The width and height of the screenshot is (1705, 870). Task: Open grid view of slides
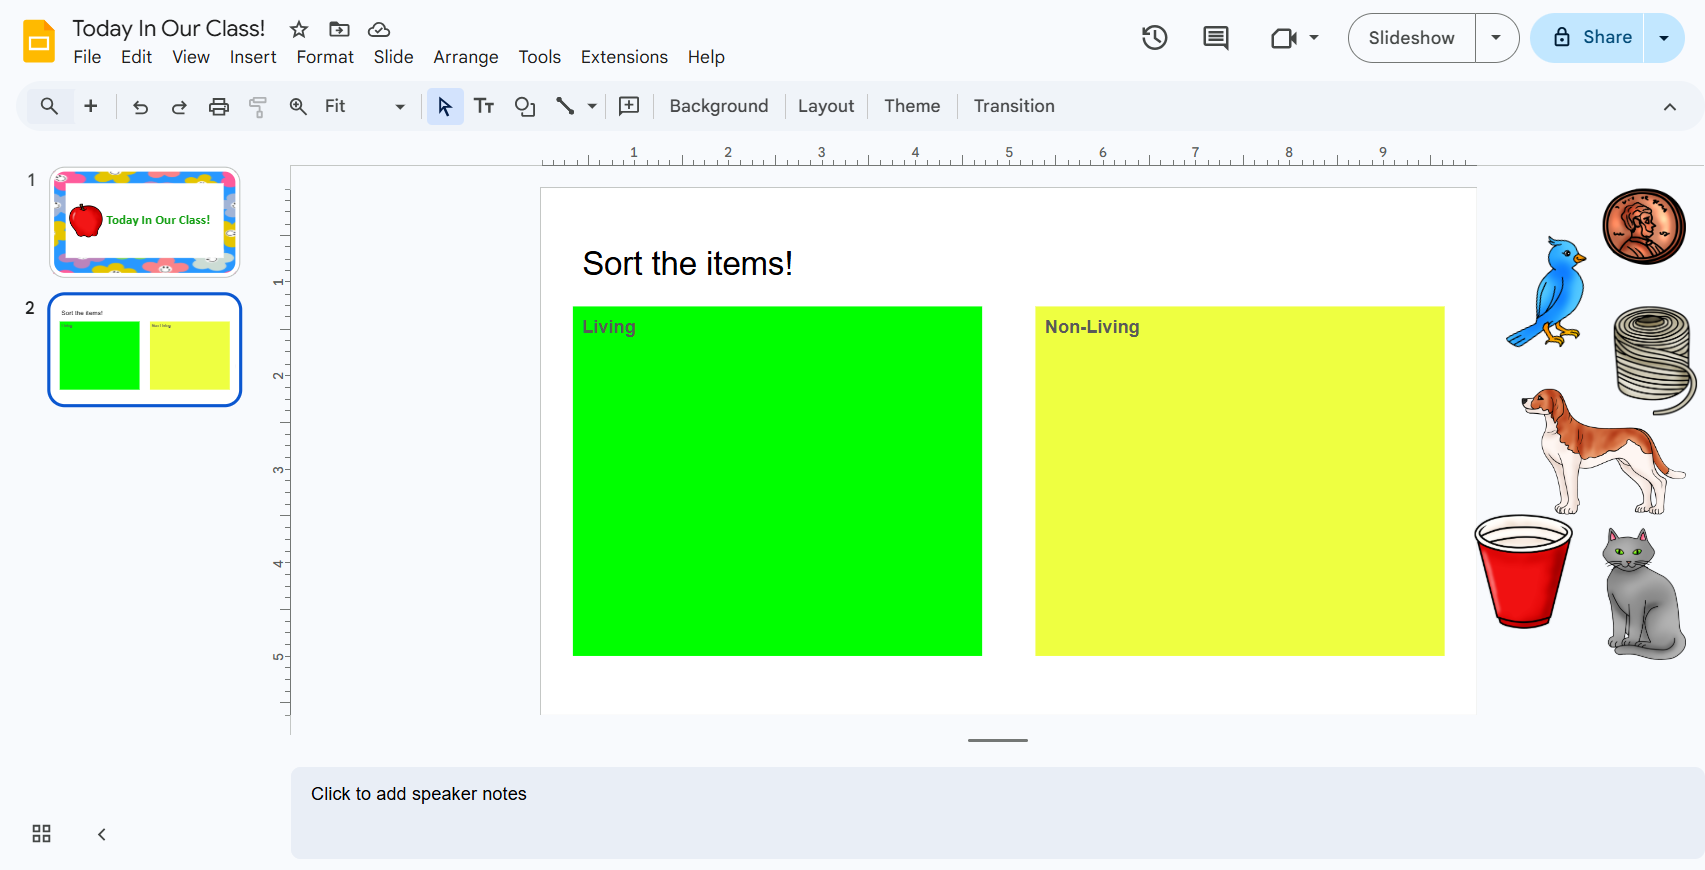41,834
